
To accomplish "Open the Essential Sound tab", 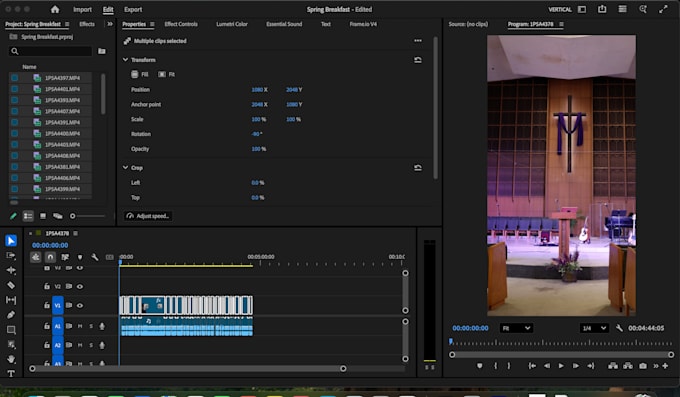I will click(284, 24).
